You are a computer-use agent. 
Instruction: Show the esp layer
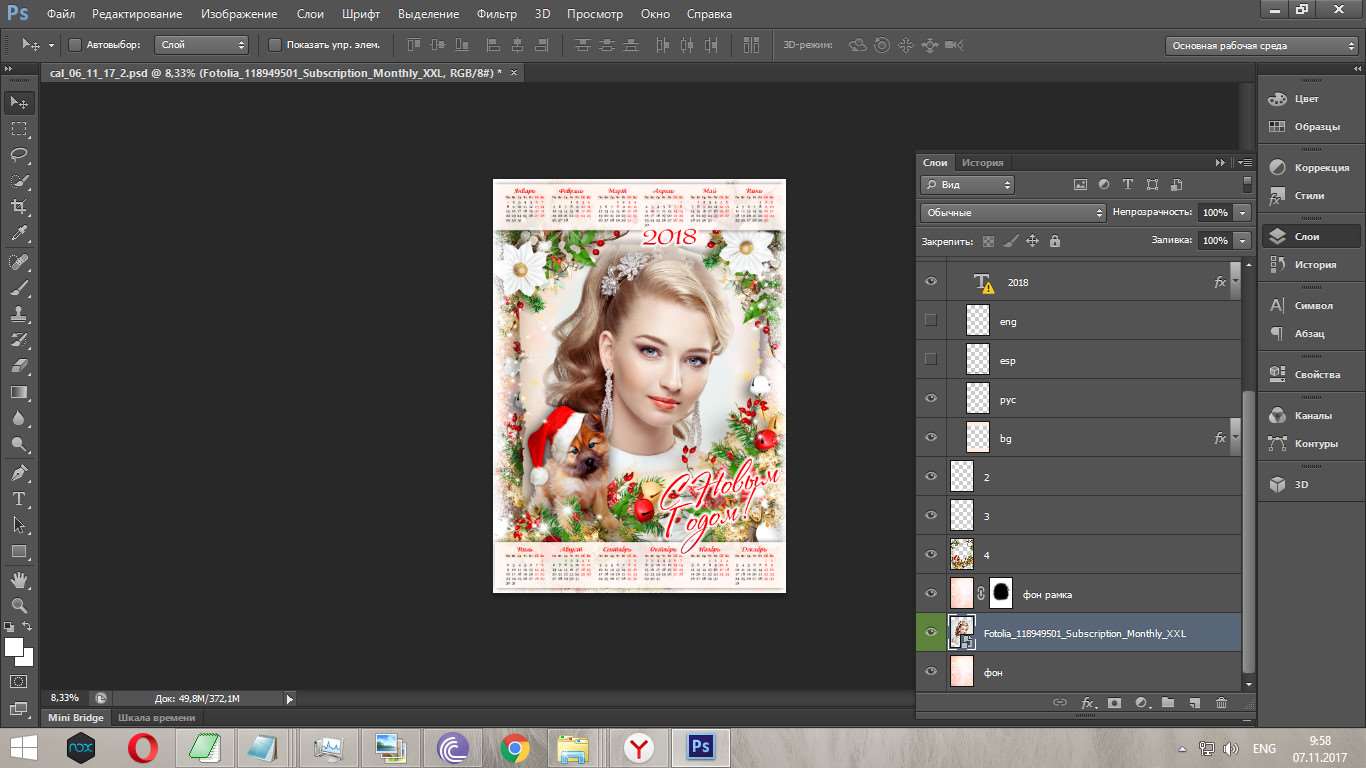click(931, 360)
